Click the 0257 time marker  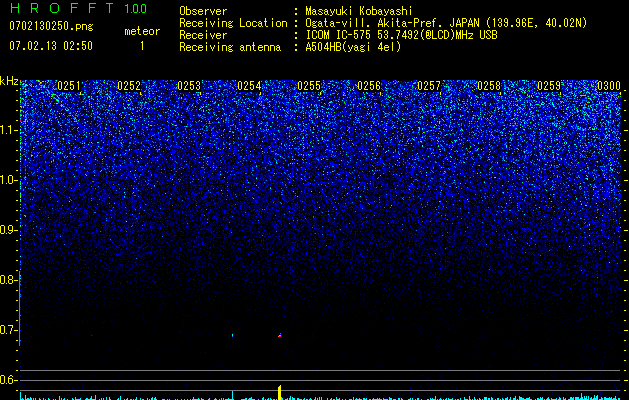pos(429,86)
